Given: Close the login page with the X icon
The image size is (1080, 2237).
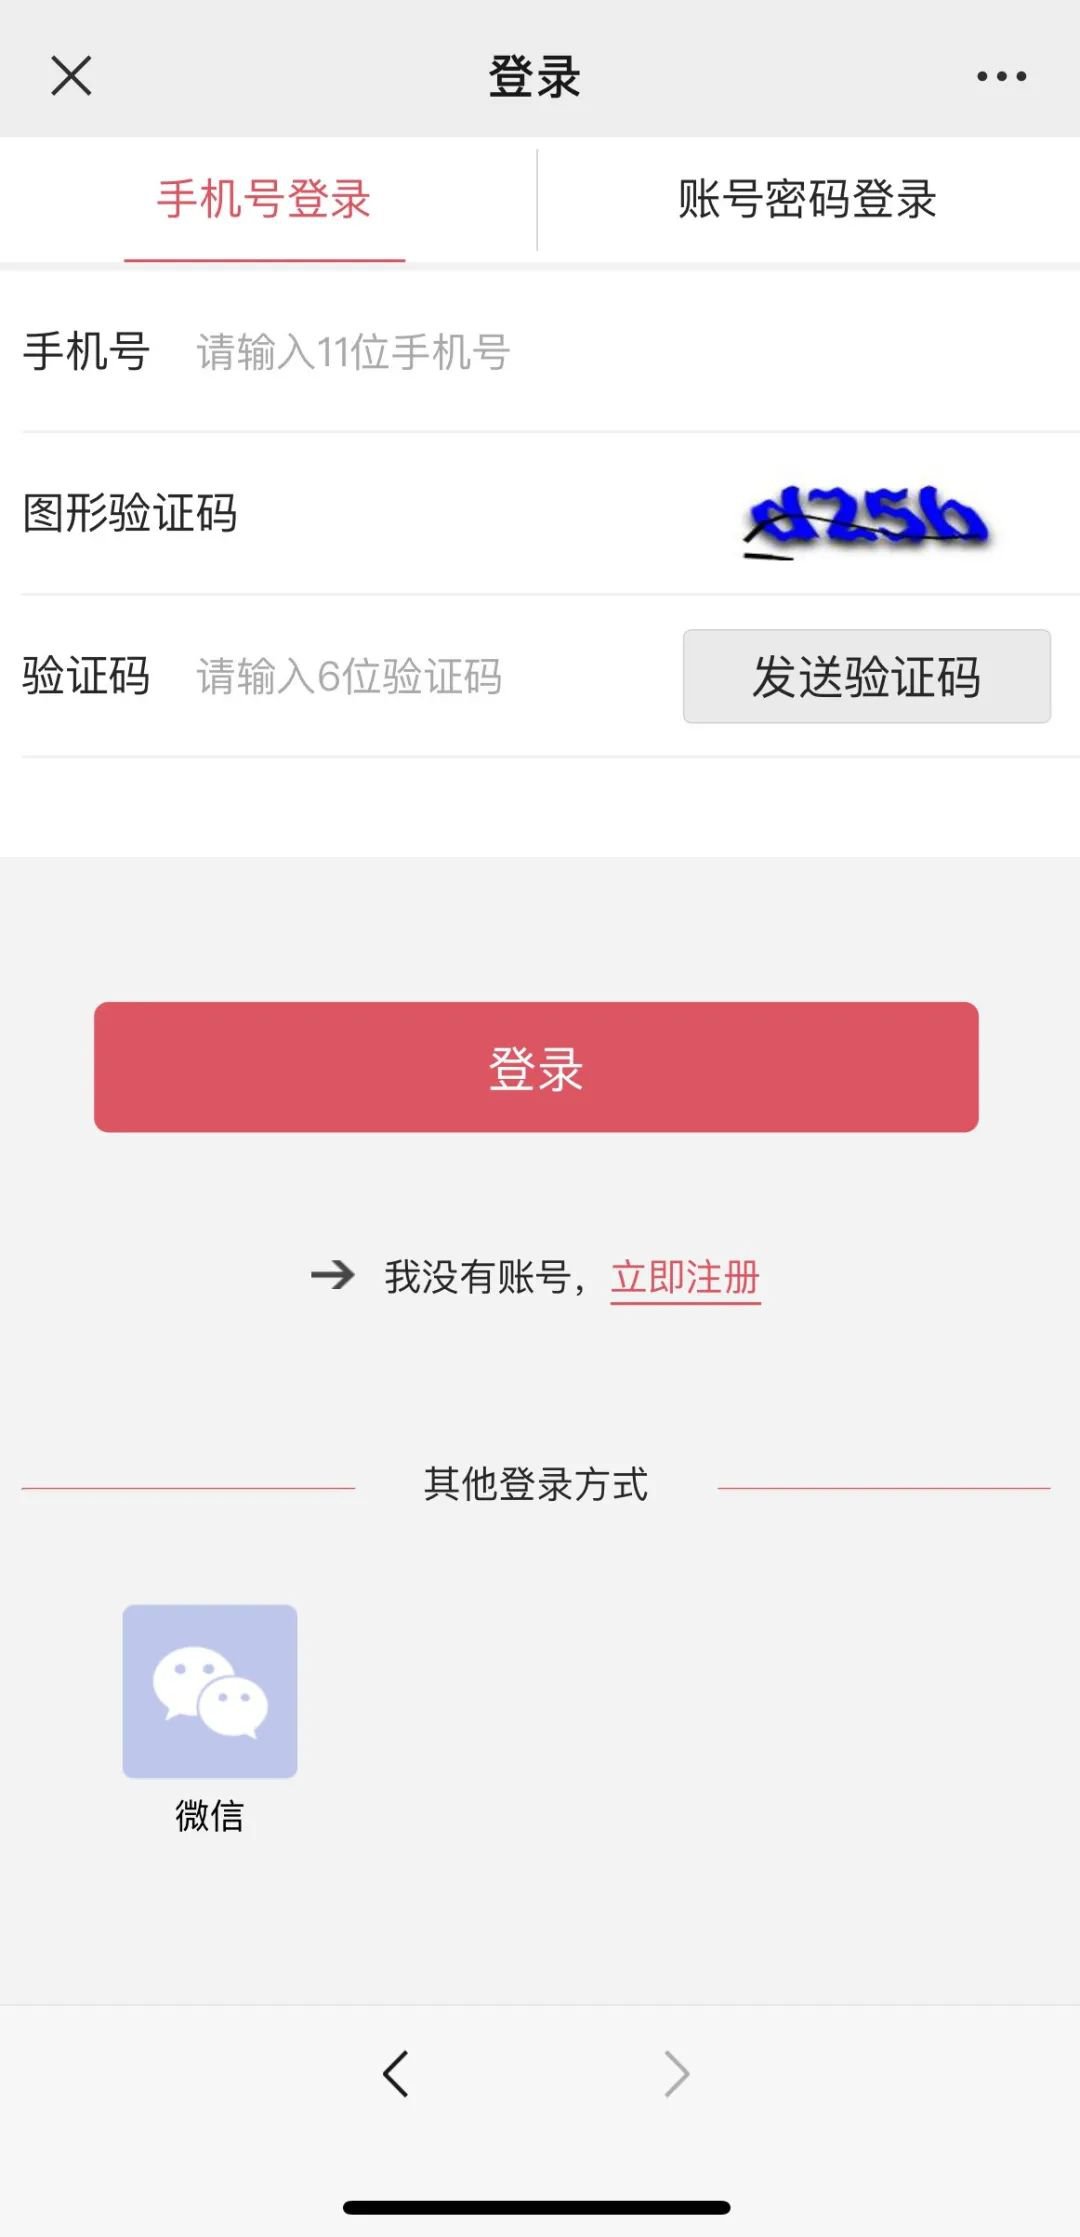Looking at the screenshot, I should point(71,76).
